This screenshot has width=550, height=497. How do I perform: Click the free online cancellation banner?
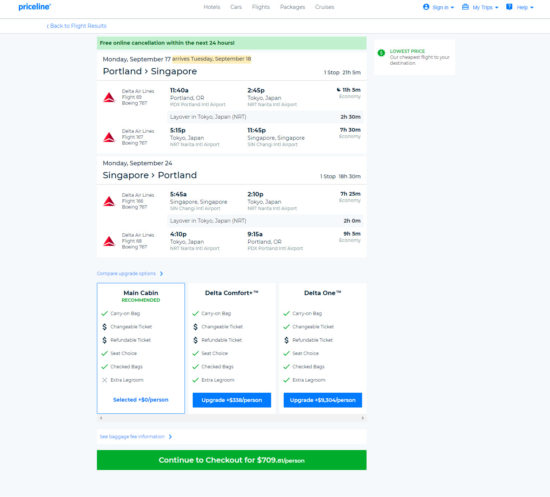click(x=232, y=43)
